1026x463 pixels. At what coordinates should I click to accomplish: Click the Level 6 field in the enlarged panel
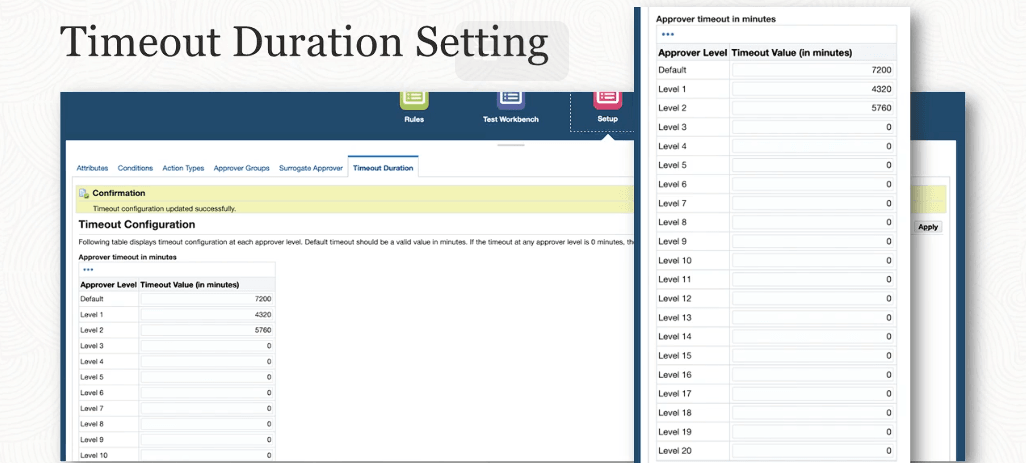(813, 184)
